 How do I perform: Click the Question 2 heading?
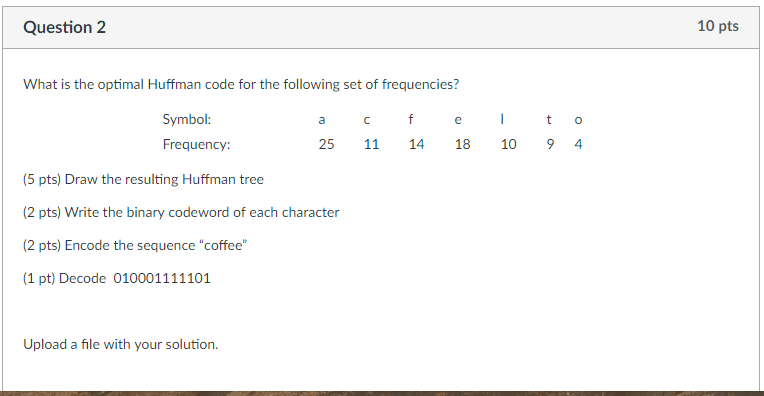(x=64, y=27)
